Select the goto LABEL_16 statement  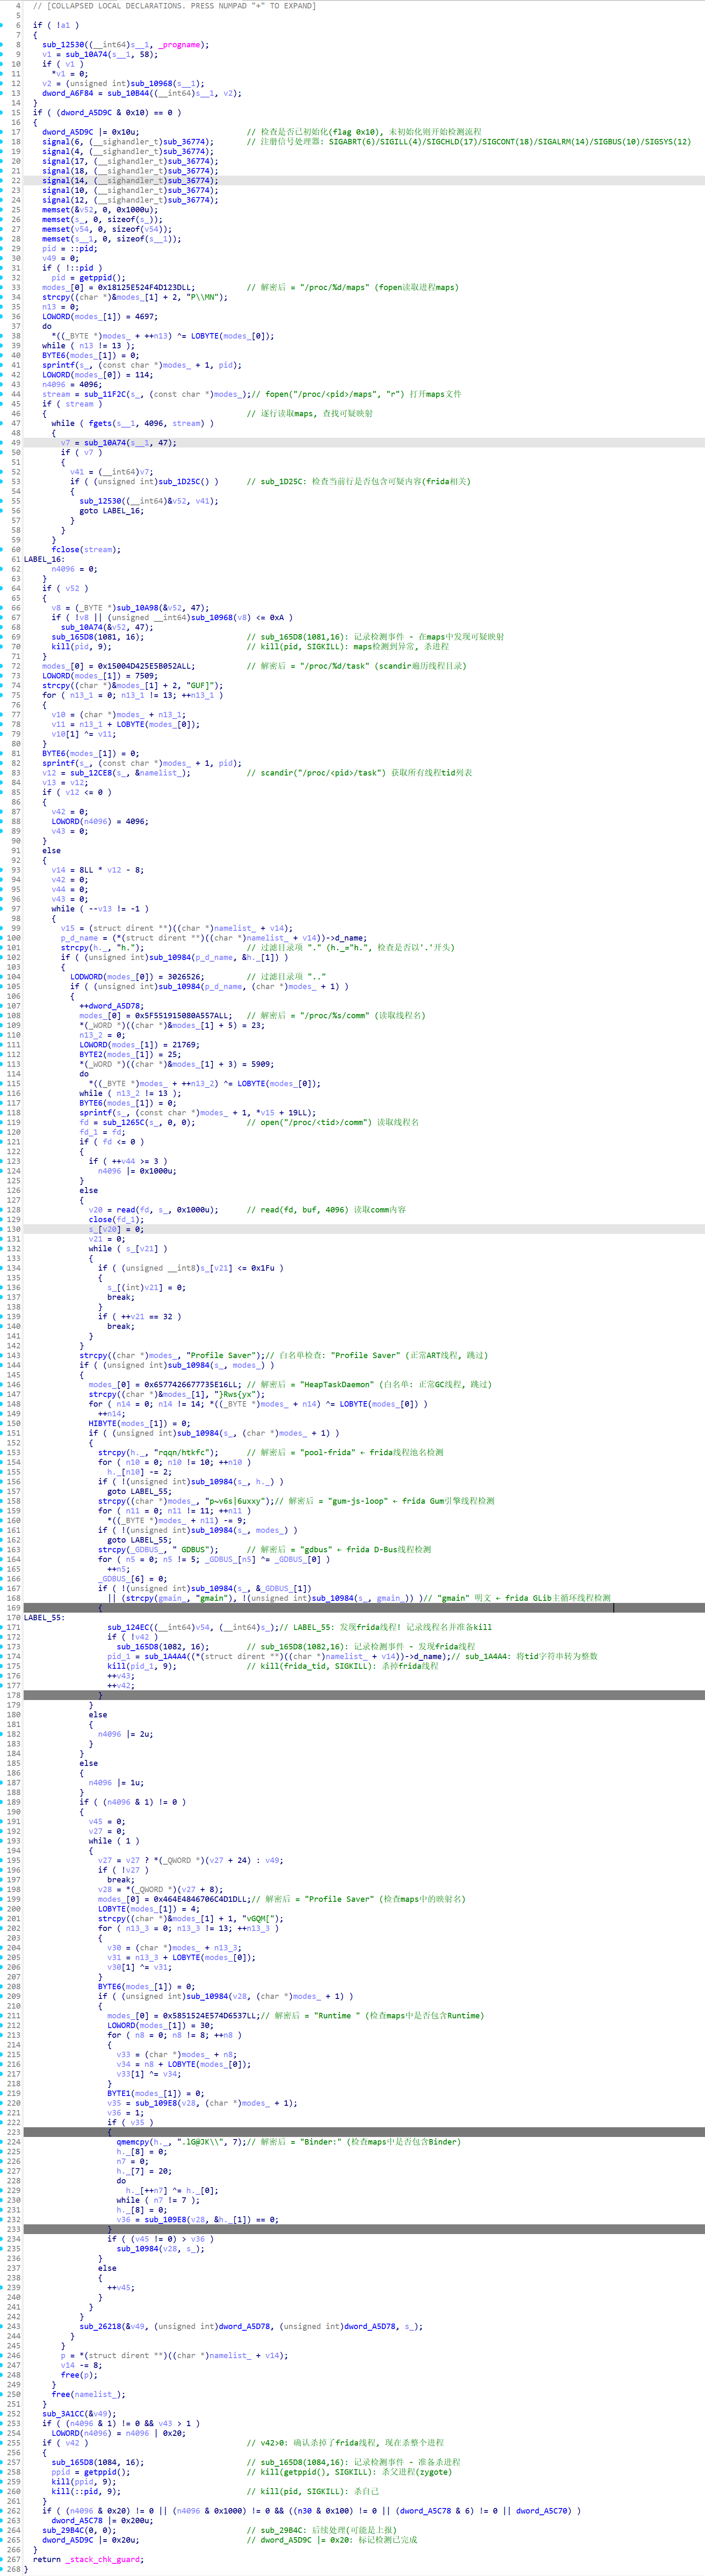(111, 511)
